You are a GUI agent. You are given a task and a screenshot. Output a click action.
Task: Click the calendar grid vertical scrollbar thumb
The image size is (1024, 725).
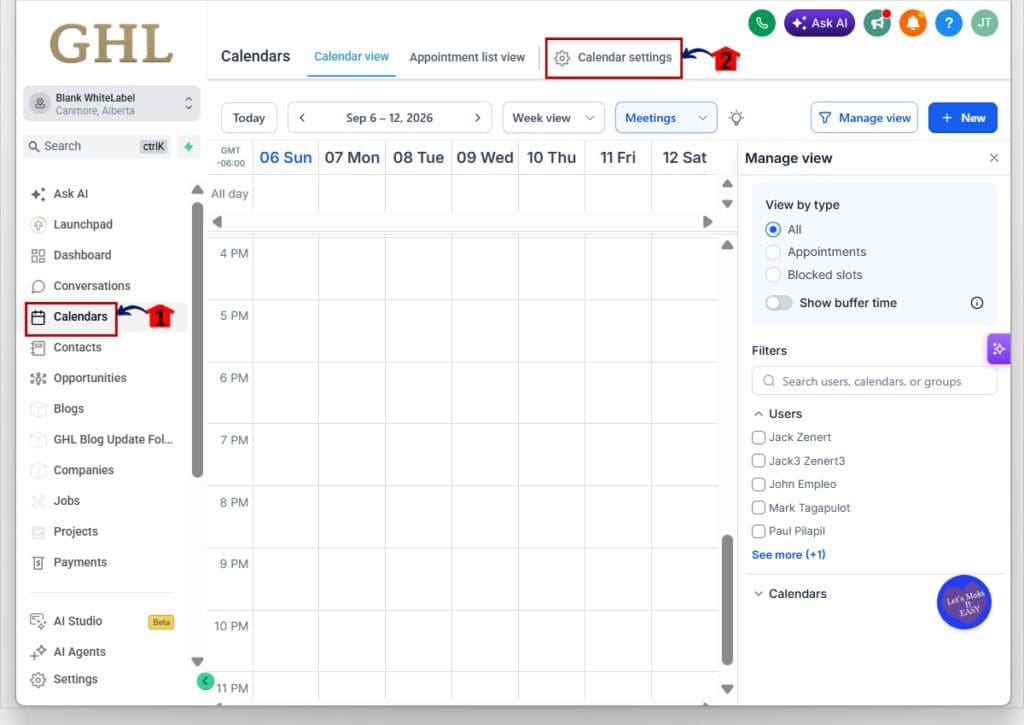point(728,600)
